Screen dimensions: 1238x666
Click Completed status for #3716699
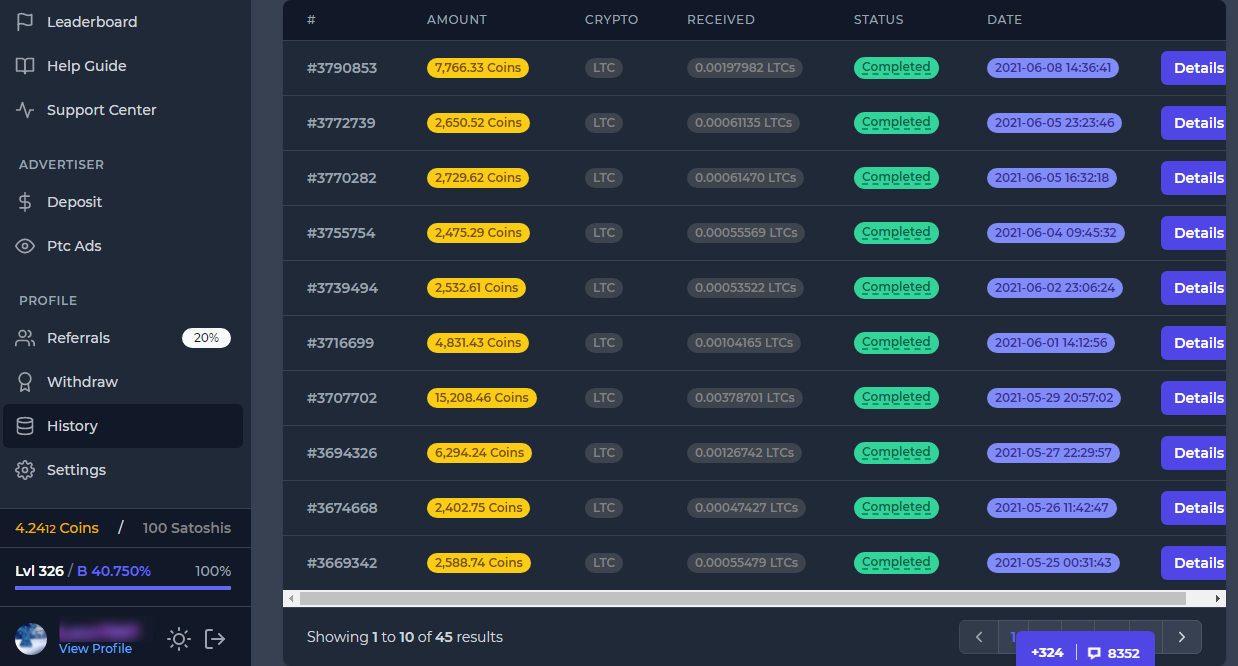pos(896,343)
